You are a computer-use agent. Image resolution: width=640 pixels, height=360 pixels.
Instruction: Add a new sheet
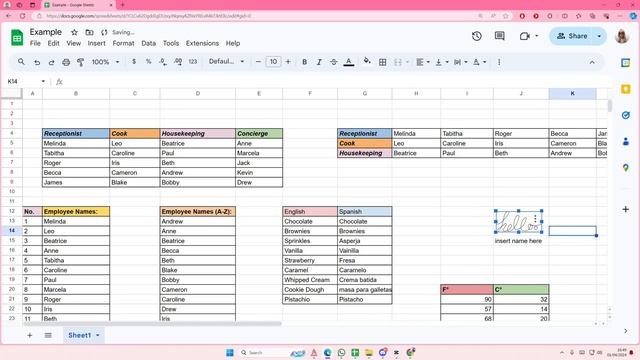(30, 335)
